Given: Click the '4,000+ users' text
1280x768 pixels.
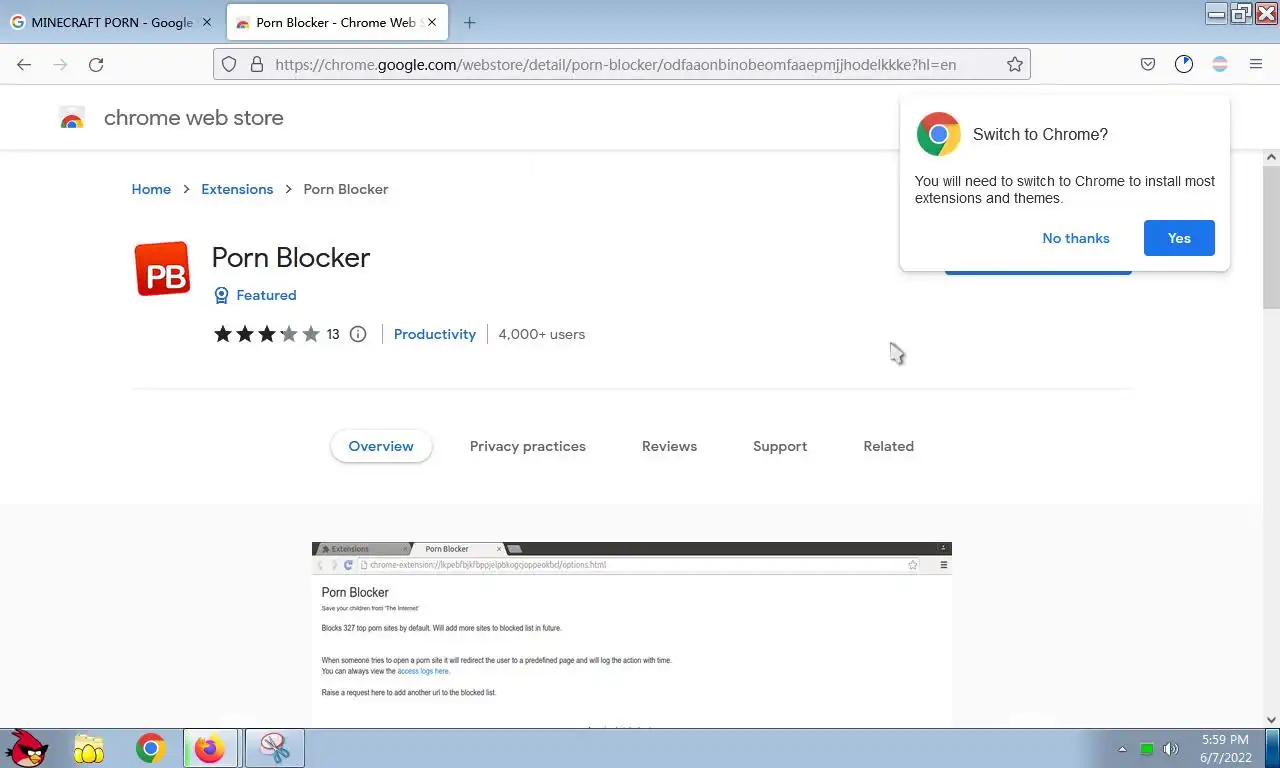Looking at the screenshot, I should click(x=542, y=334).
